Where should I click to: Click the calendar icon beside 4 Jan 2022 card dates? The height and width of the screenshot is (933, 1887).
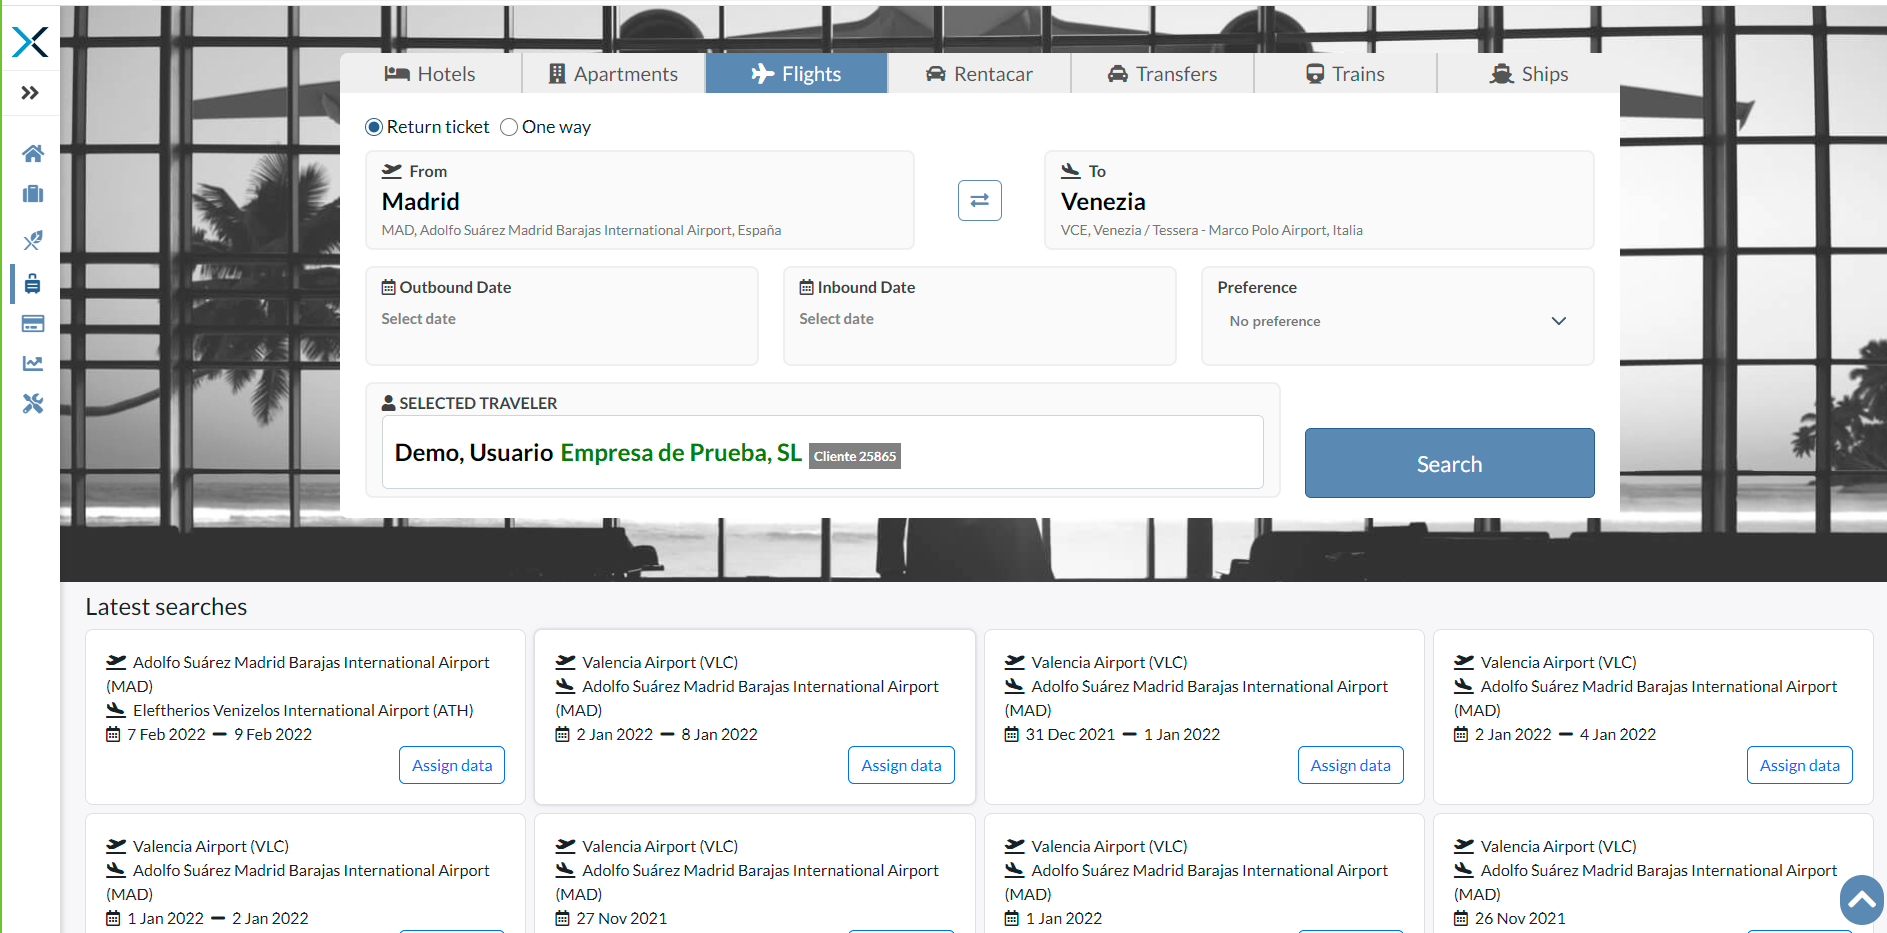[1461, 735]
